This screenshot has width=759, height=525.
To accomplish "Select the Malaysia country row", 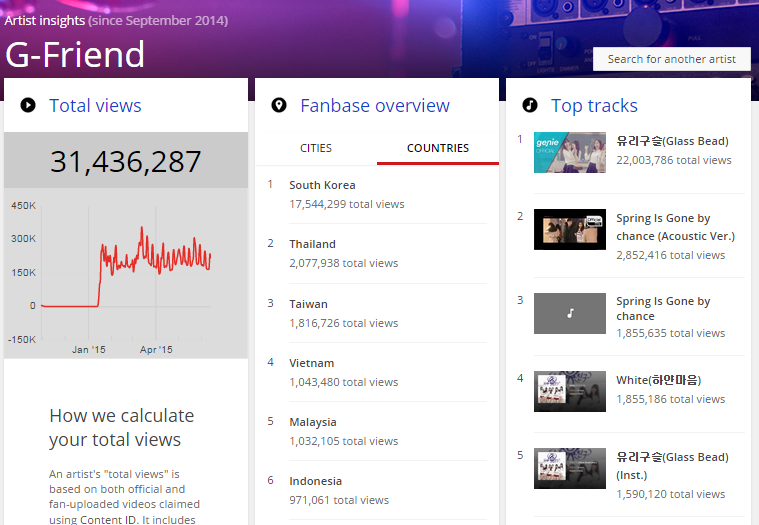I will coord(378,431).
